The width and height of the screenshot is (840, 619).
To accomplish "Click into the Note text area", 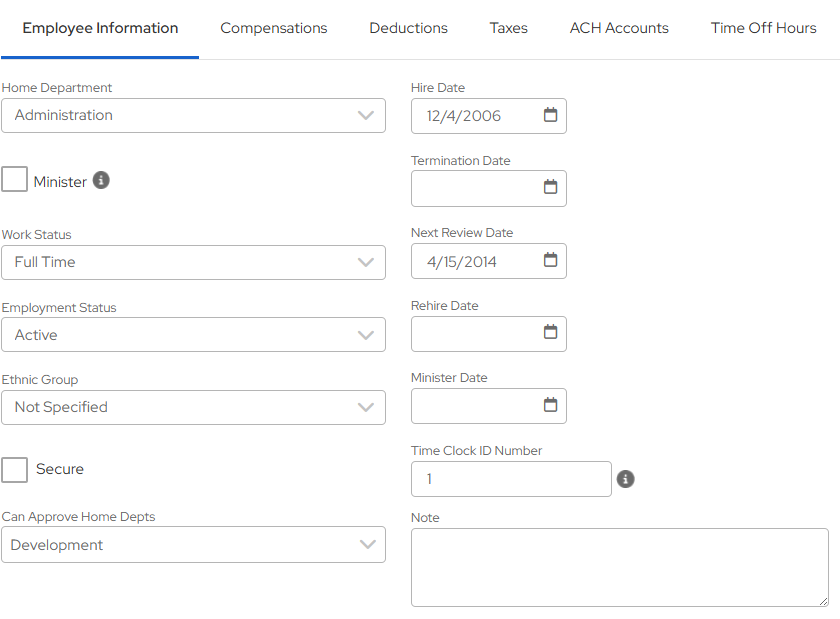I will (x=619, y=567).
